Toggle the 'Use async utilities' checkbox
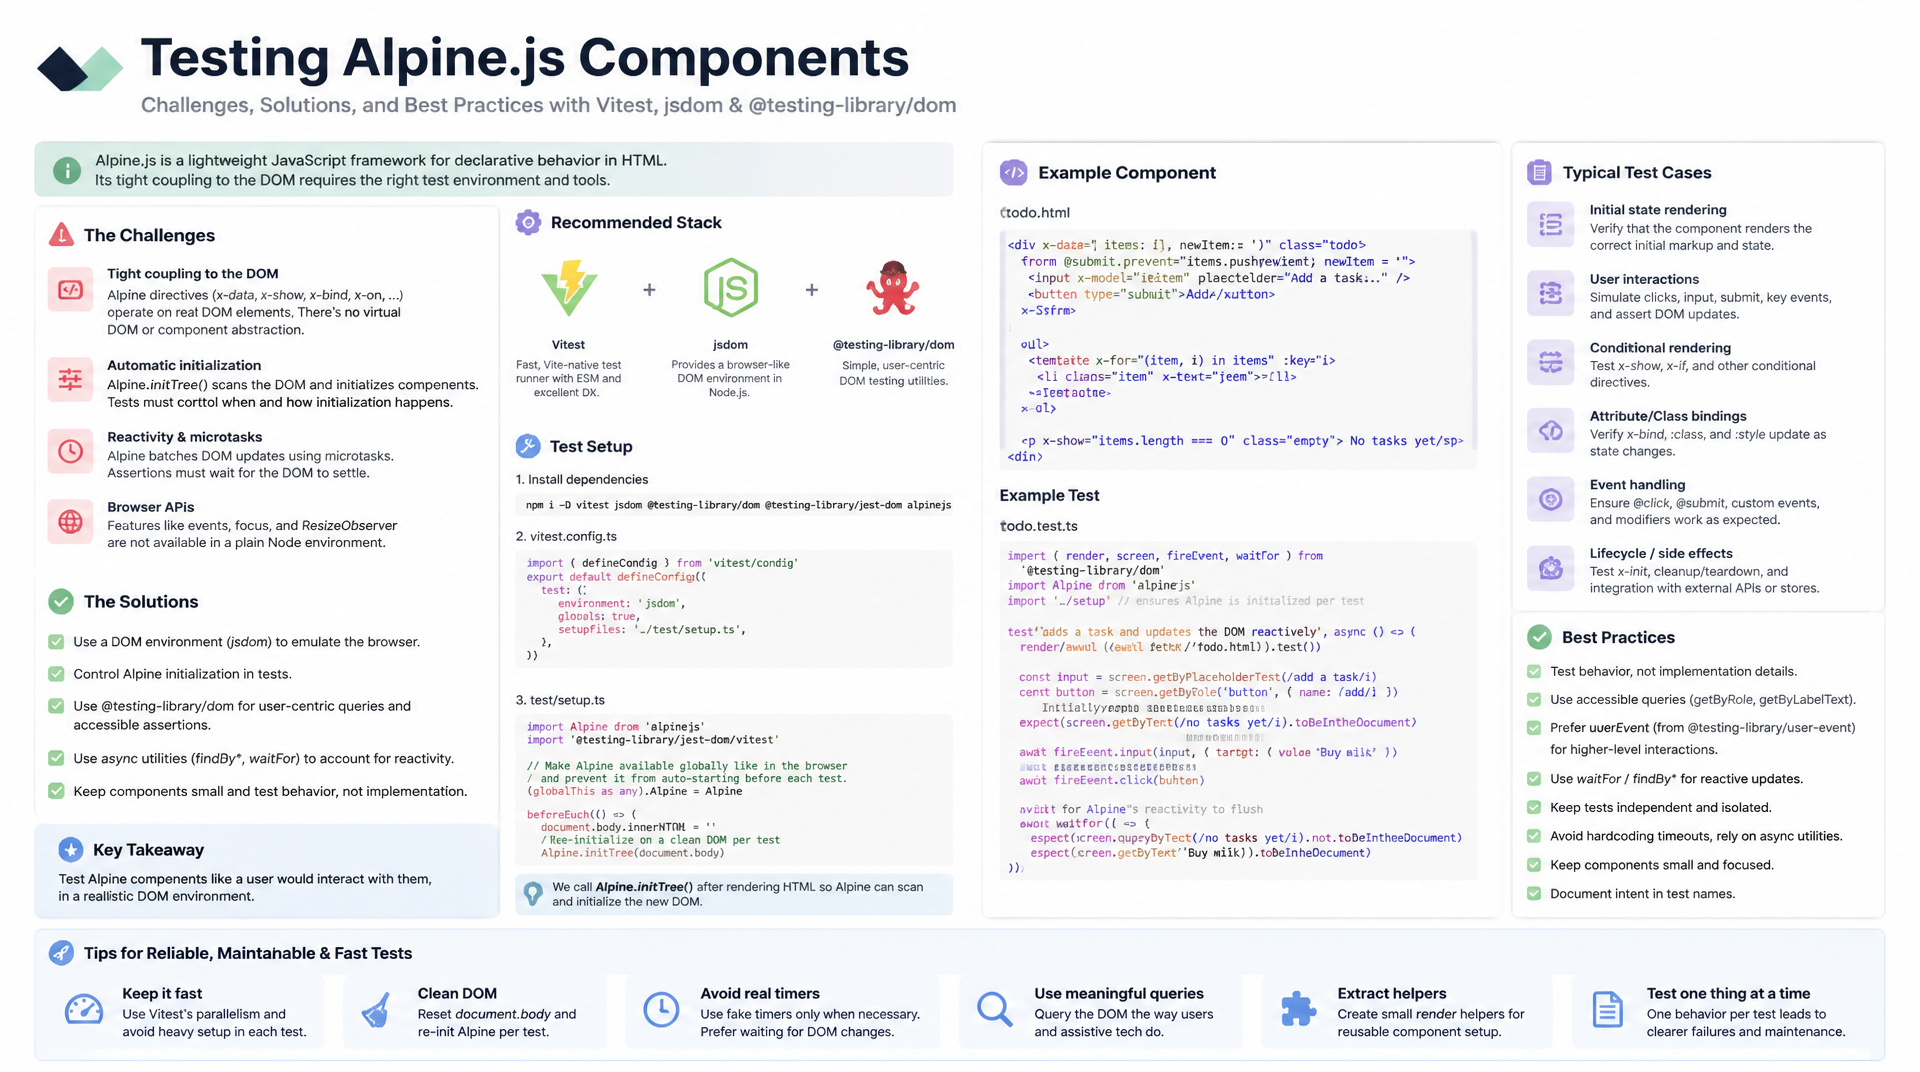 click(56, 758)
